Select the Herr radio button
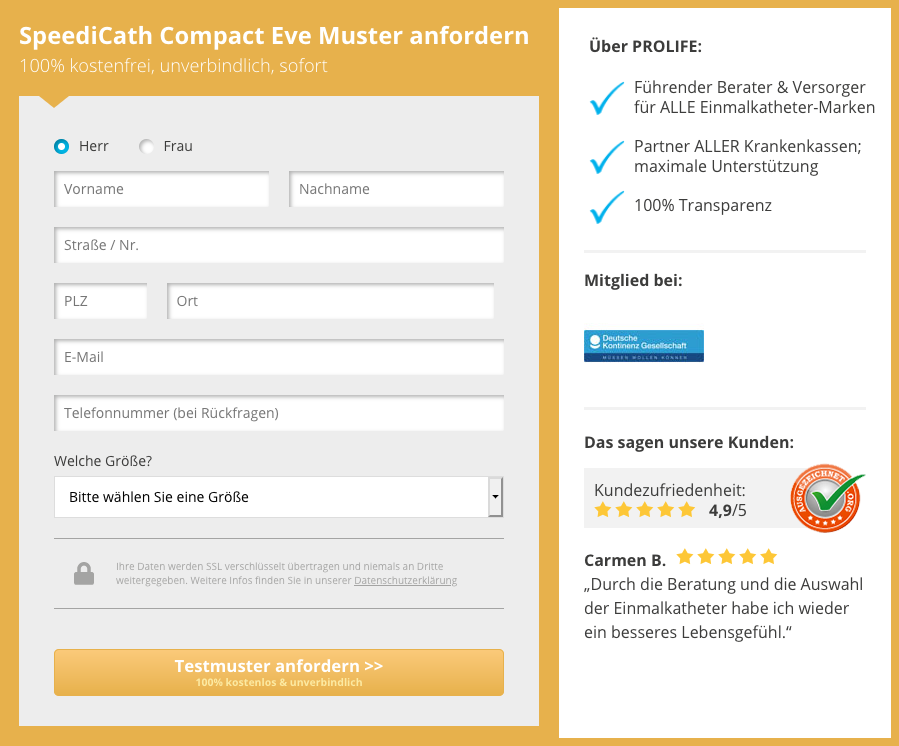The image size is (899, 746). pos(61,146)
